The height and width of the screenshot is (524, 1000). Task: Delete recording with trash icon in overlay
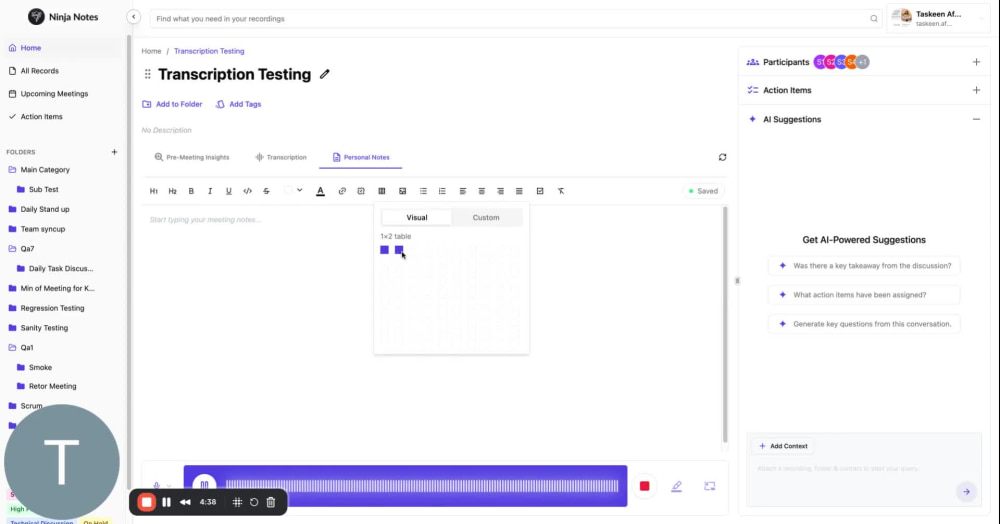[270, 502]
